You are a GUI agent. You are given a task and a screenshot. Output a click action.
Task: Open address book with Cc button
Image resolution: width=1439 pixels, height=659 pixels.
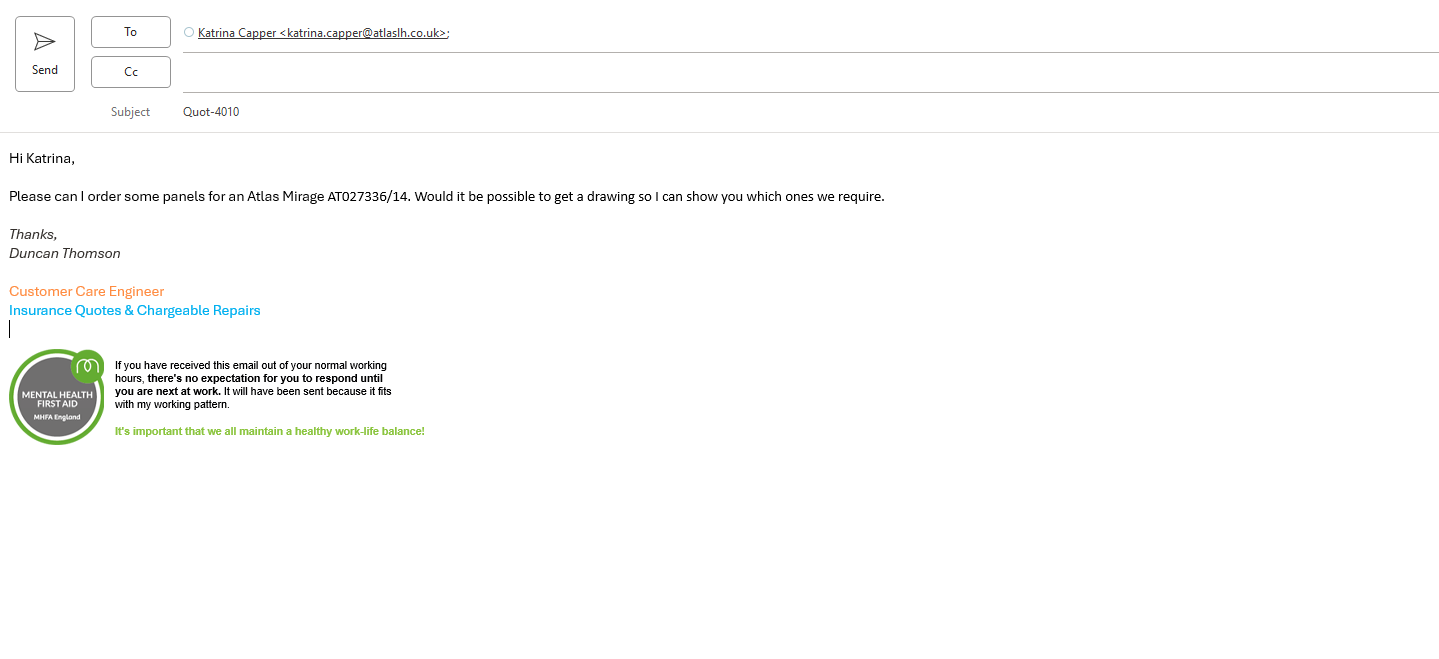pyautogui.click(x=131, y=72)
